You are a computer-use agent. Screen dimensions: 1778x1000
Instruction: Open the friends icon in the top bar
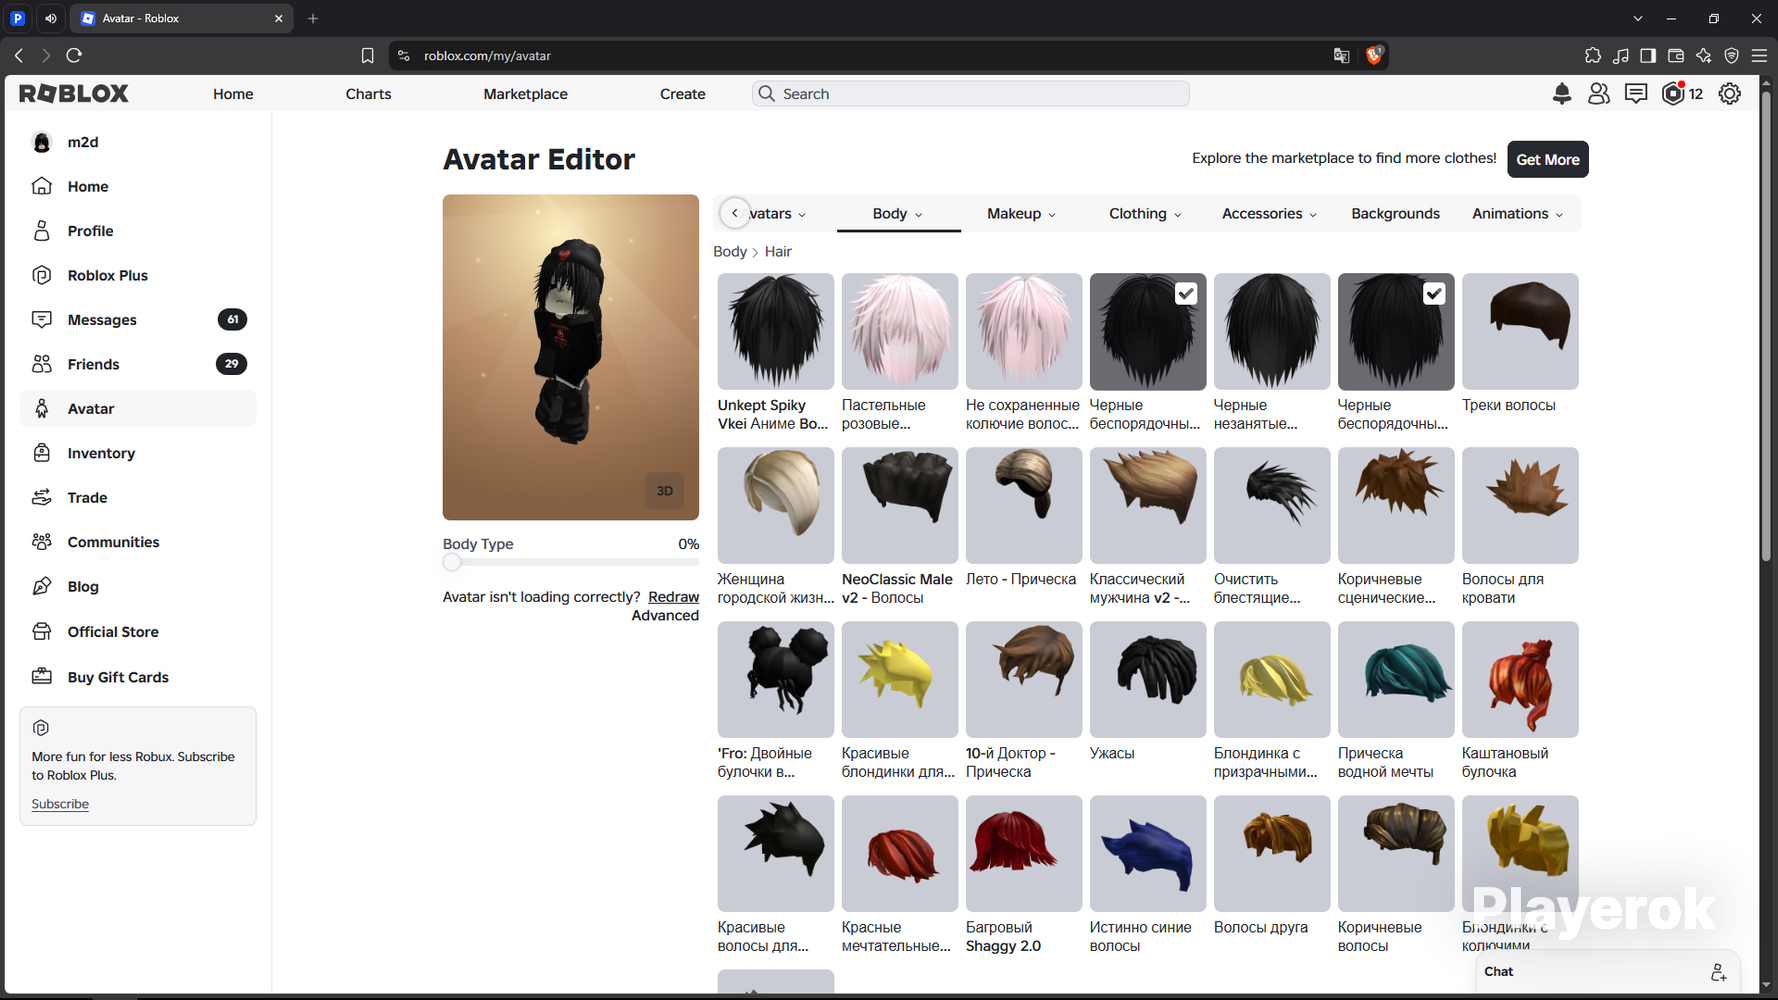(x=1599, y=94)
